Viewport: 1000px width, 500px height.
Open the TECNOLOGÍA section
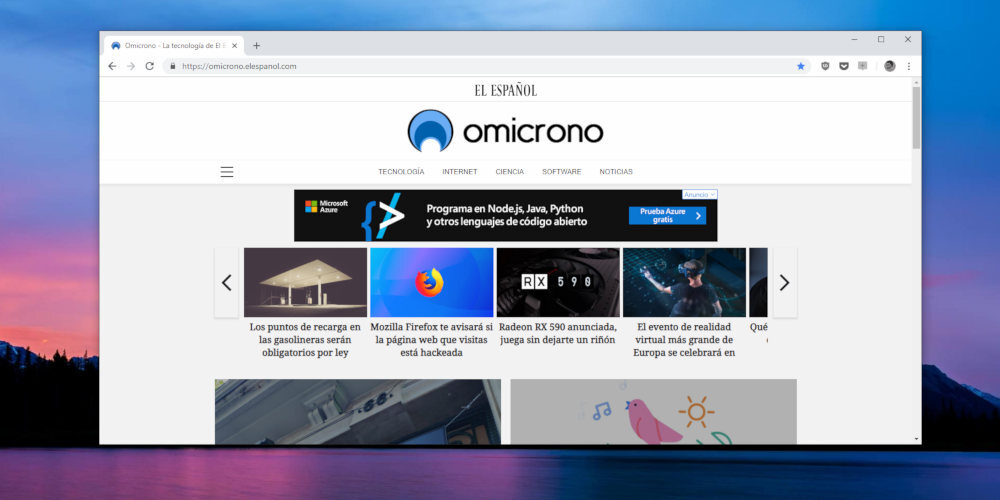tap(401, 172)
